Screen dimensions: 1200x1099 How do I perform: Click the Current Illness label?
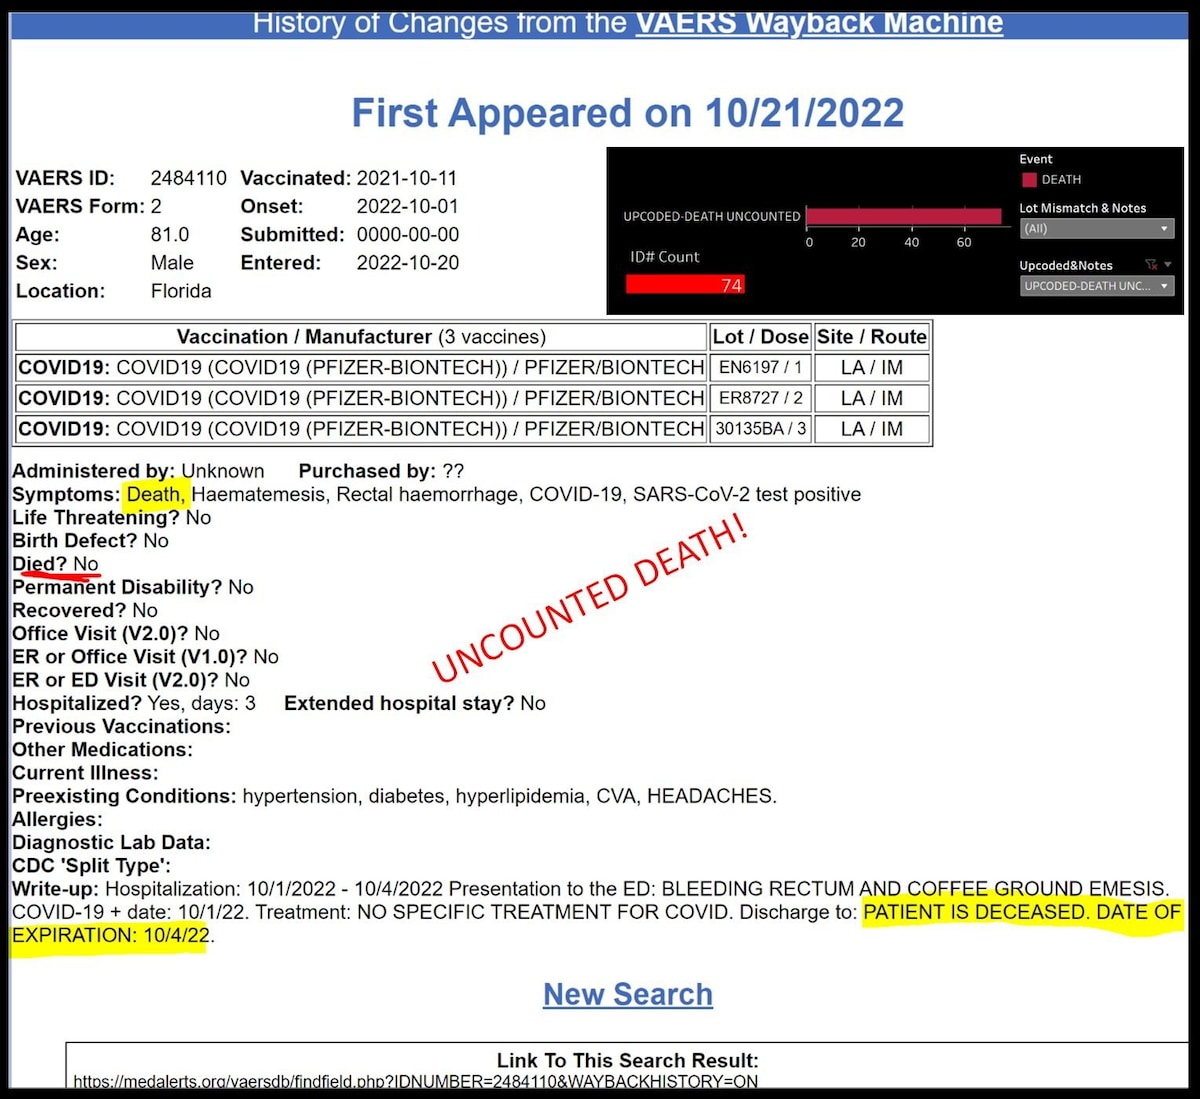tap(85, 773)
